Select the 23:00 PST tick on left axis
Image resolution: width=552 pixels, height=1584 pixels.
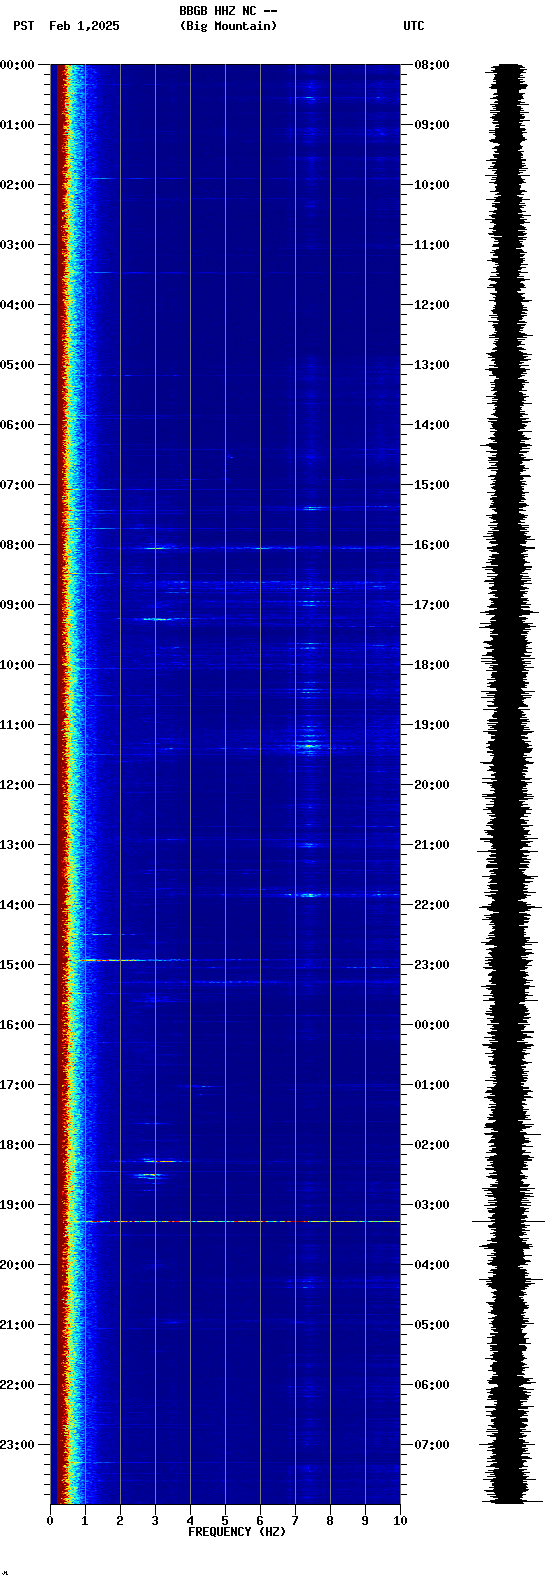[17, 1445]
